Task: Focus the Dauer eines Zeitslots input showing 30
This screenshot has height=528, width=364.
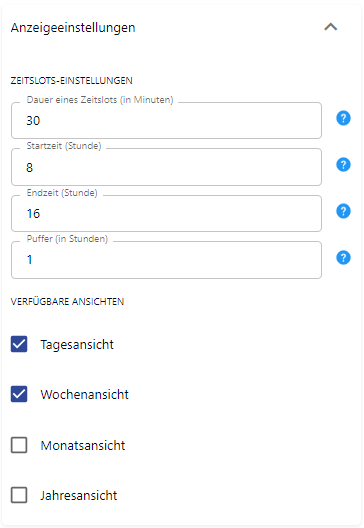Action: click(166, 121)
